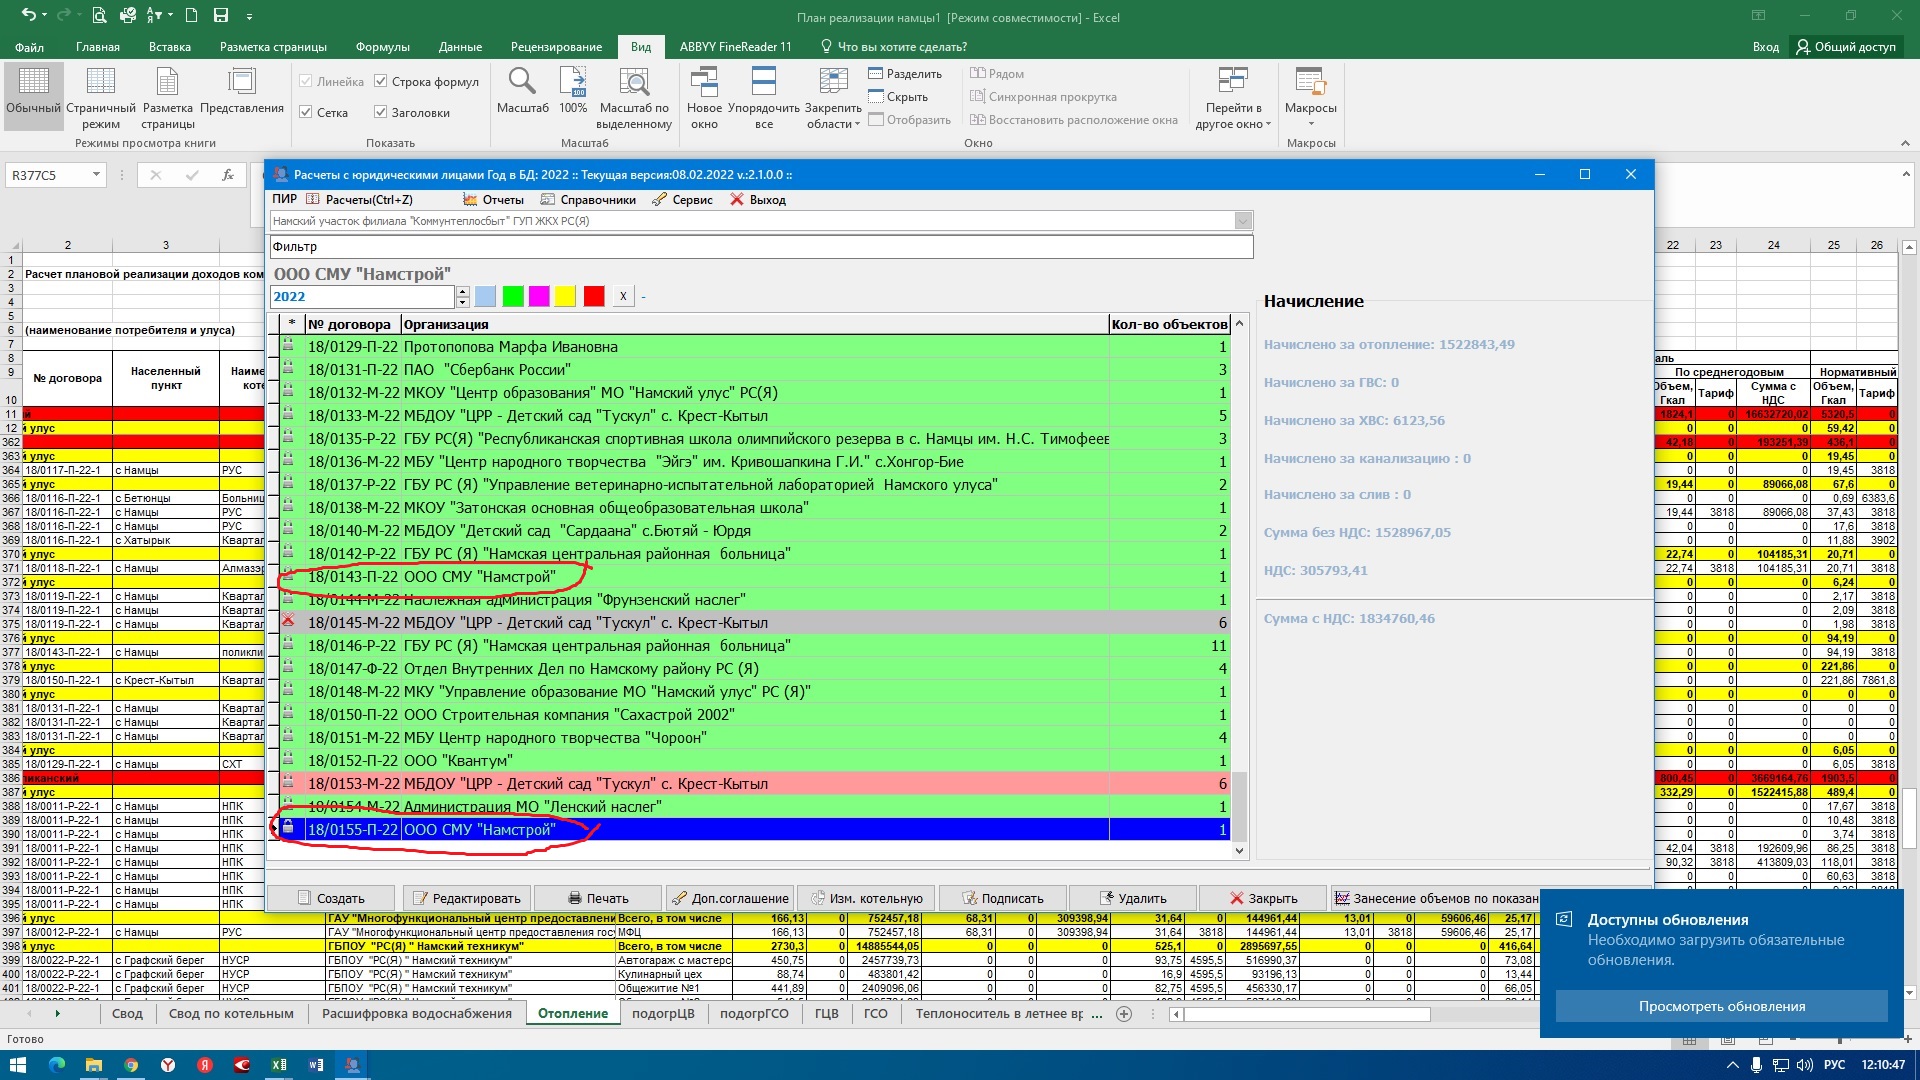Click the volume icon in system tray
The width and height of the screenshot is (1920, 1080).
coord(1804,1065)
